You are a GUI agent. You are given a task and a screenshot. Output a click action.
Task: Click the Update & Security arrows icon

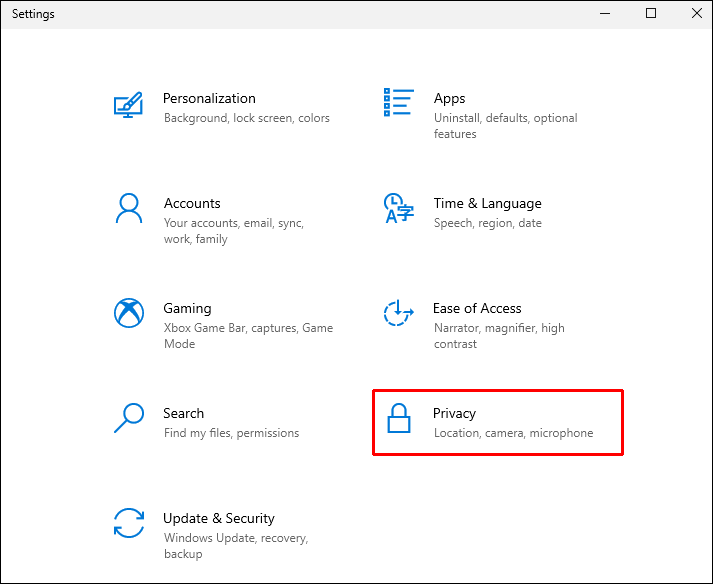click(128, 524)
